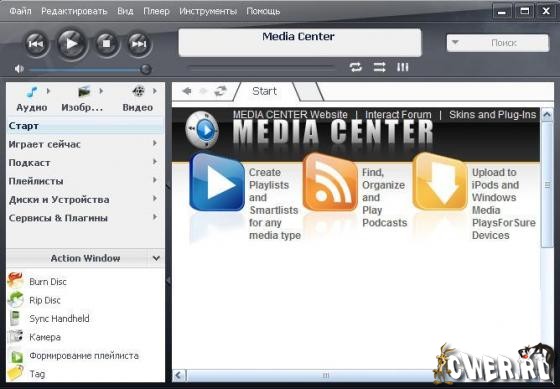Image resolution: width=560 pixels, height=389 pixels.
Task: Click the Rip Disc green arrow icon
Action: point(15,299)
